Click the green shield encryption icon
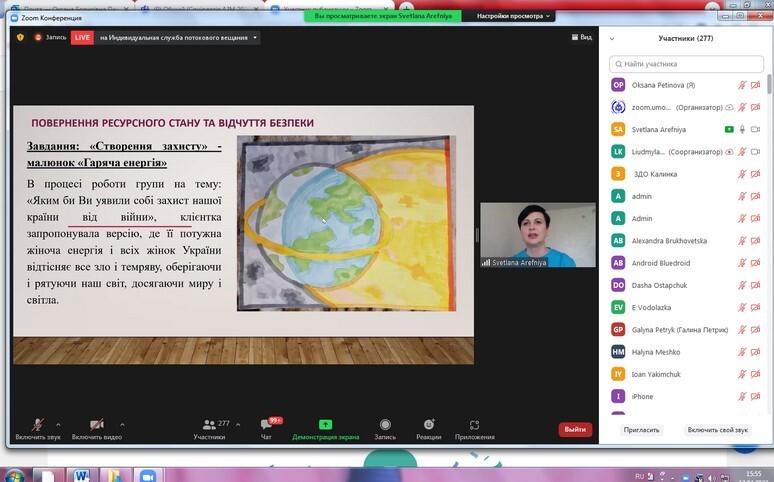This screenshot has height=482, width=774. tap(19, 37)
